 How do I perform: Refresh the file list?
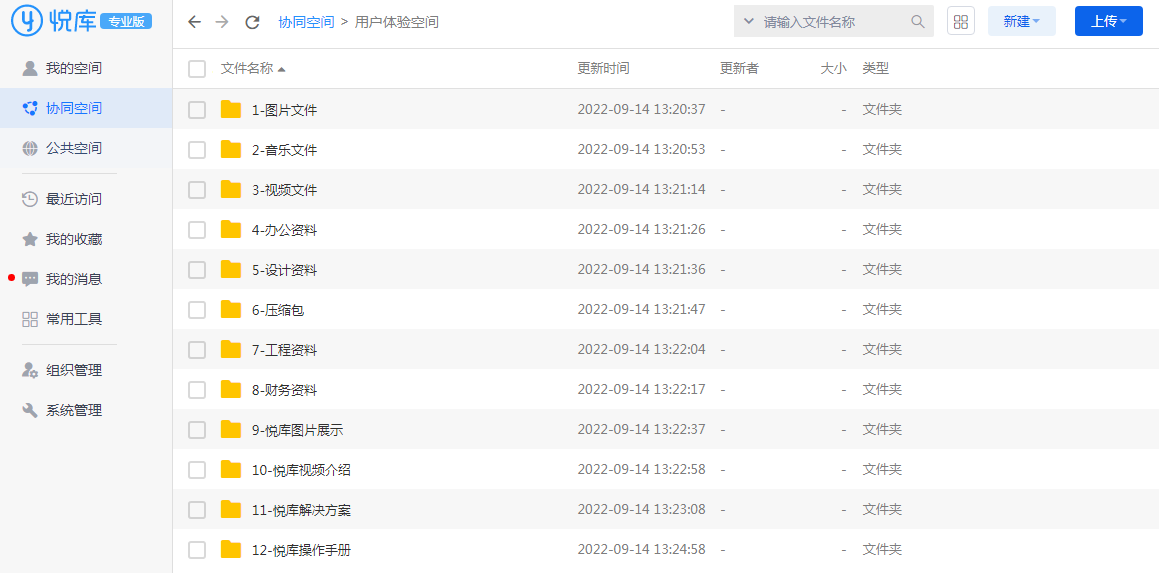click(252, 22)
